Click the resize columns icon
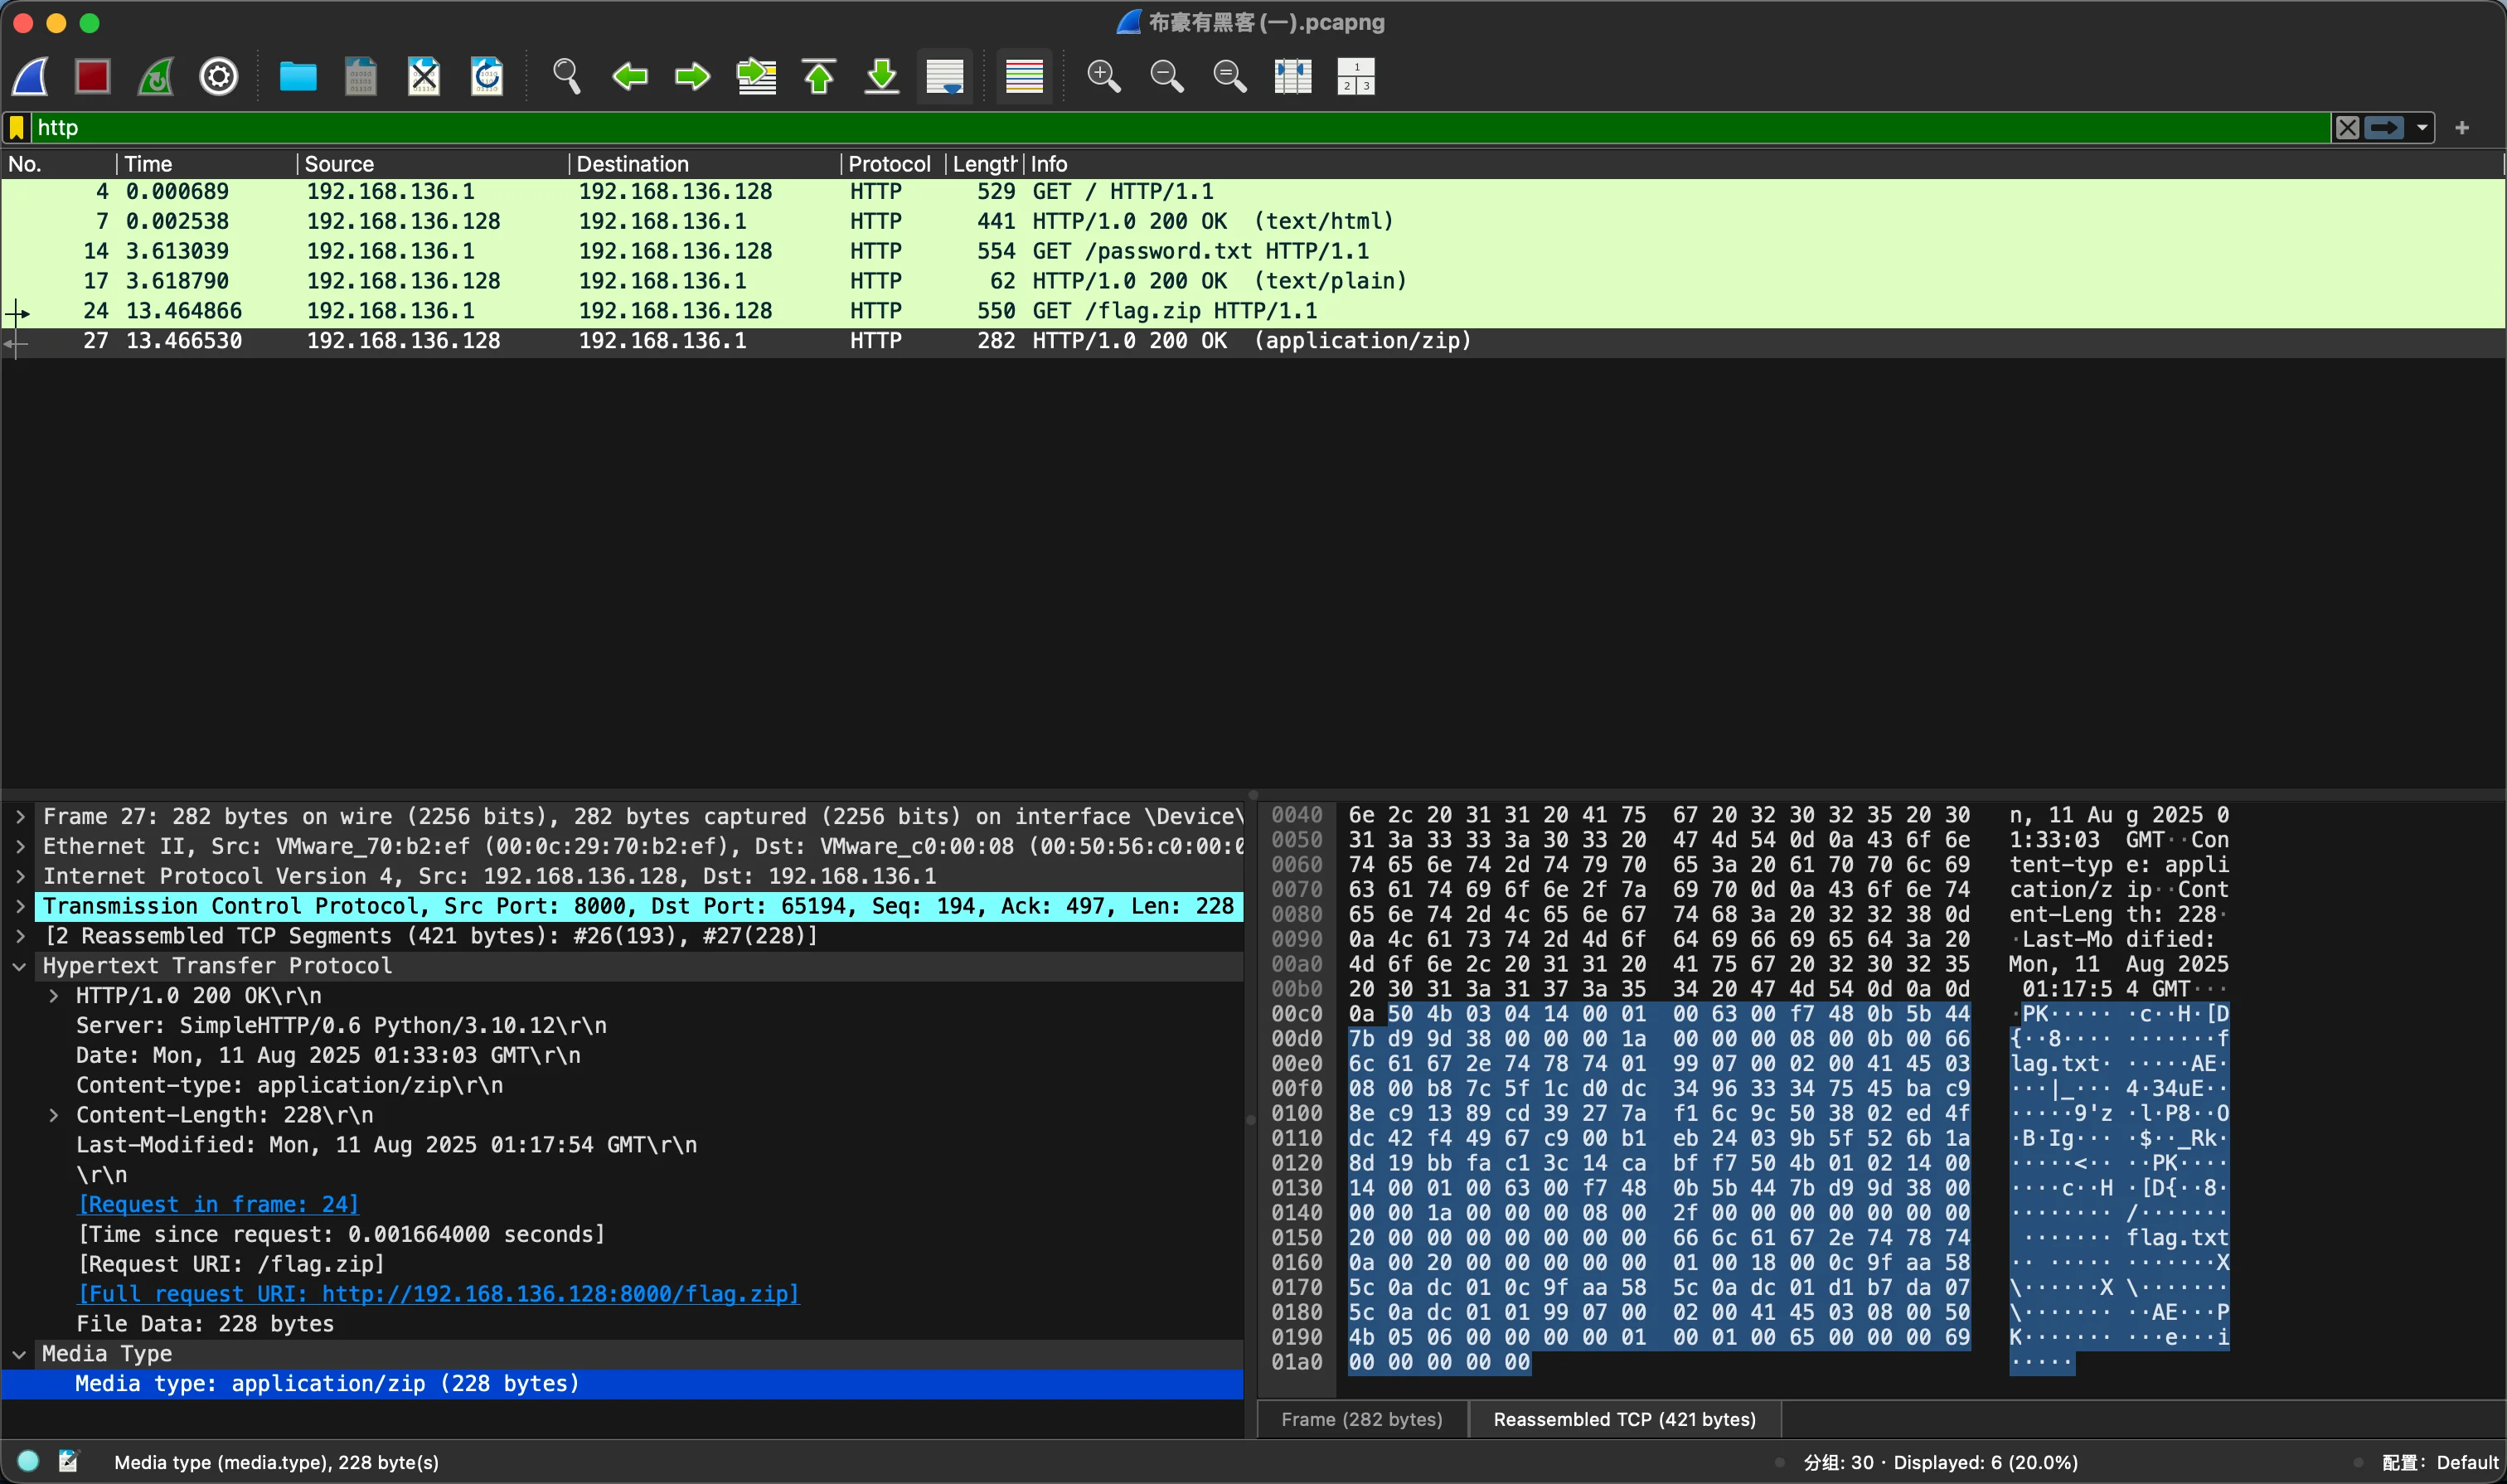The width and height of the screenshot is (2507, 1484). [x=1292, y=76]
